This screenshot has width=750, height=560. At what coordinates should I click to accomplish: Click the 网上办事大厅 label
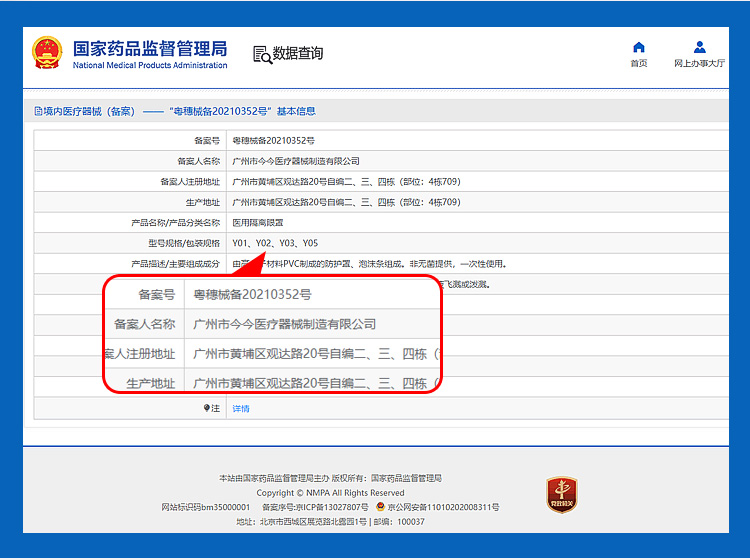click(x=699, y=63)
